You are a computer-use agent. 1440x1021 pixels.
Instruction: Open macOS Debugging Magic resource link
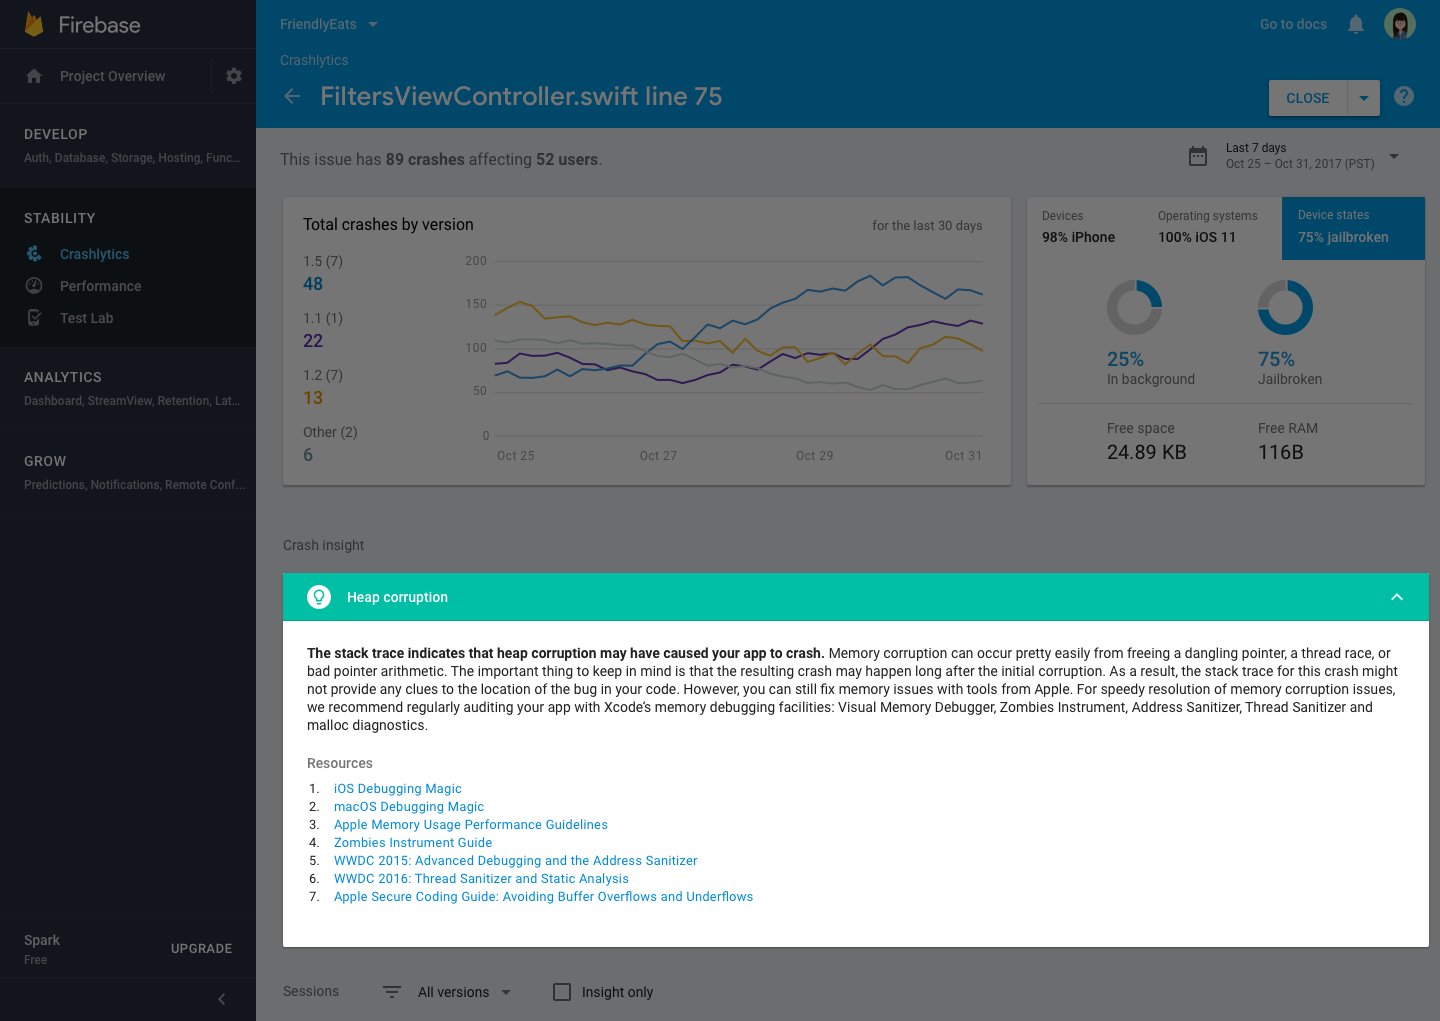(x=409, y=806)
